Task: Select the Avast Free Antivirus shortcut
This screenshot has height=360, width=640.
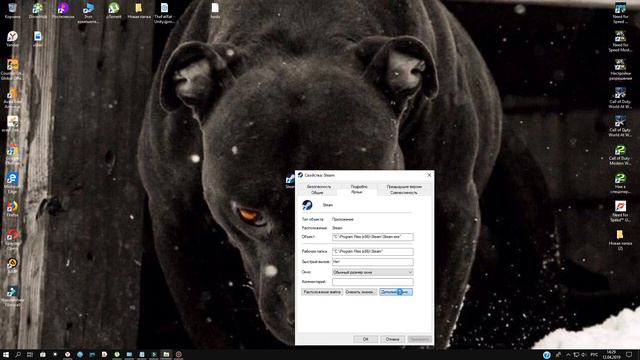Action: [x=12, y=98]
